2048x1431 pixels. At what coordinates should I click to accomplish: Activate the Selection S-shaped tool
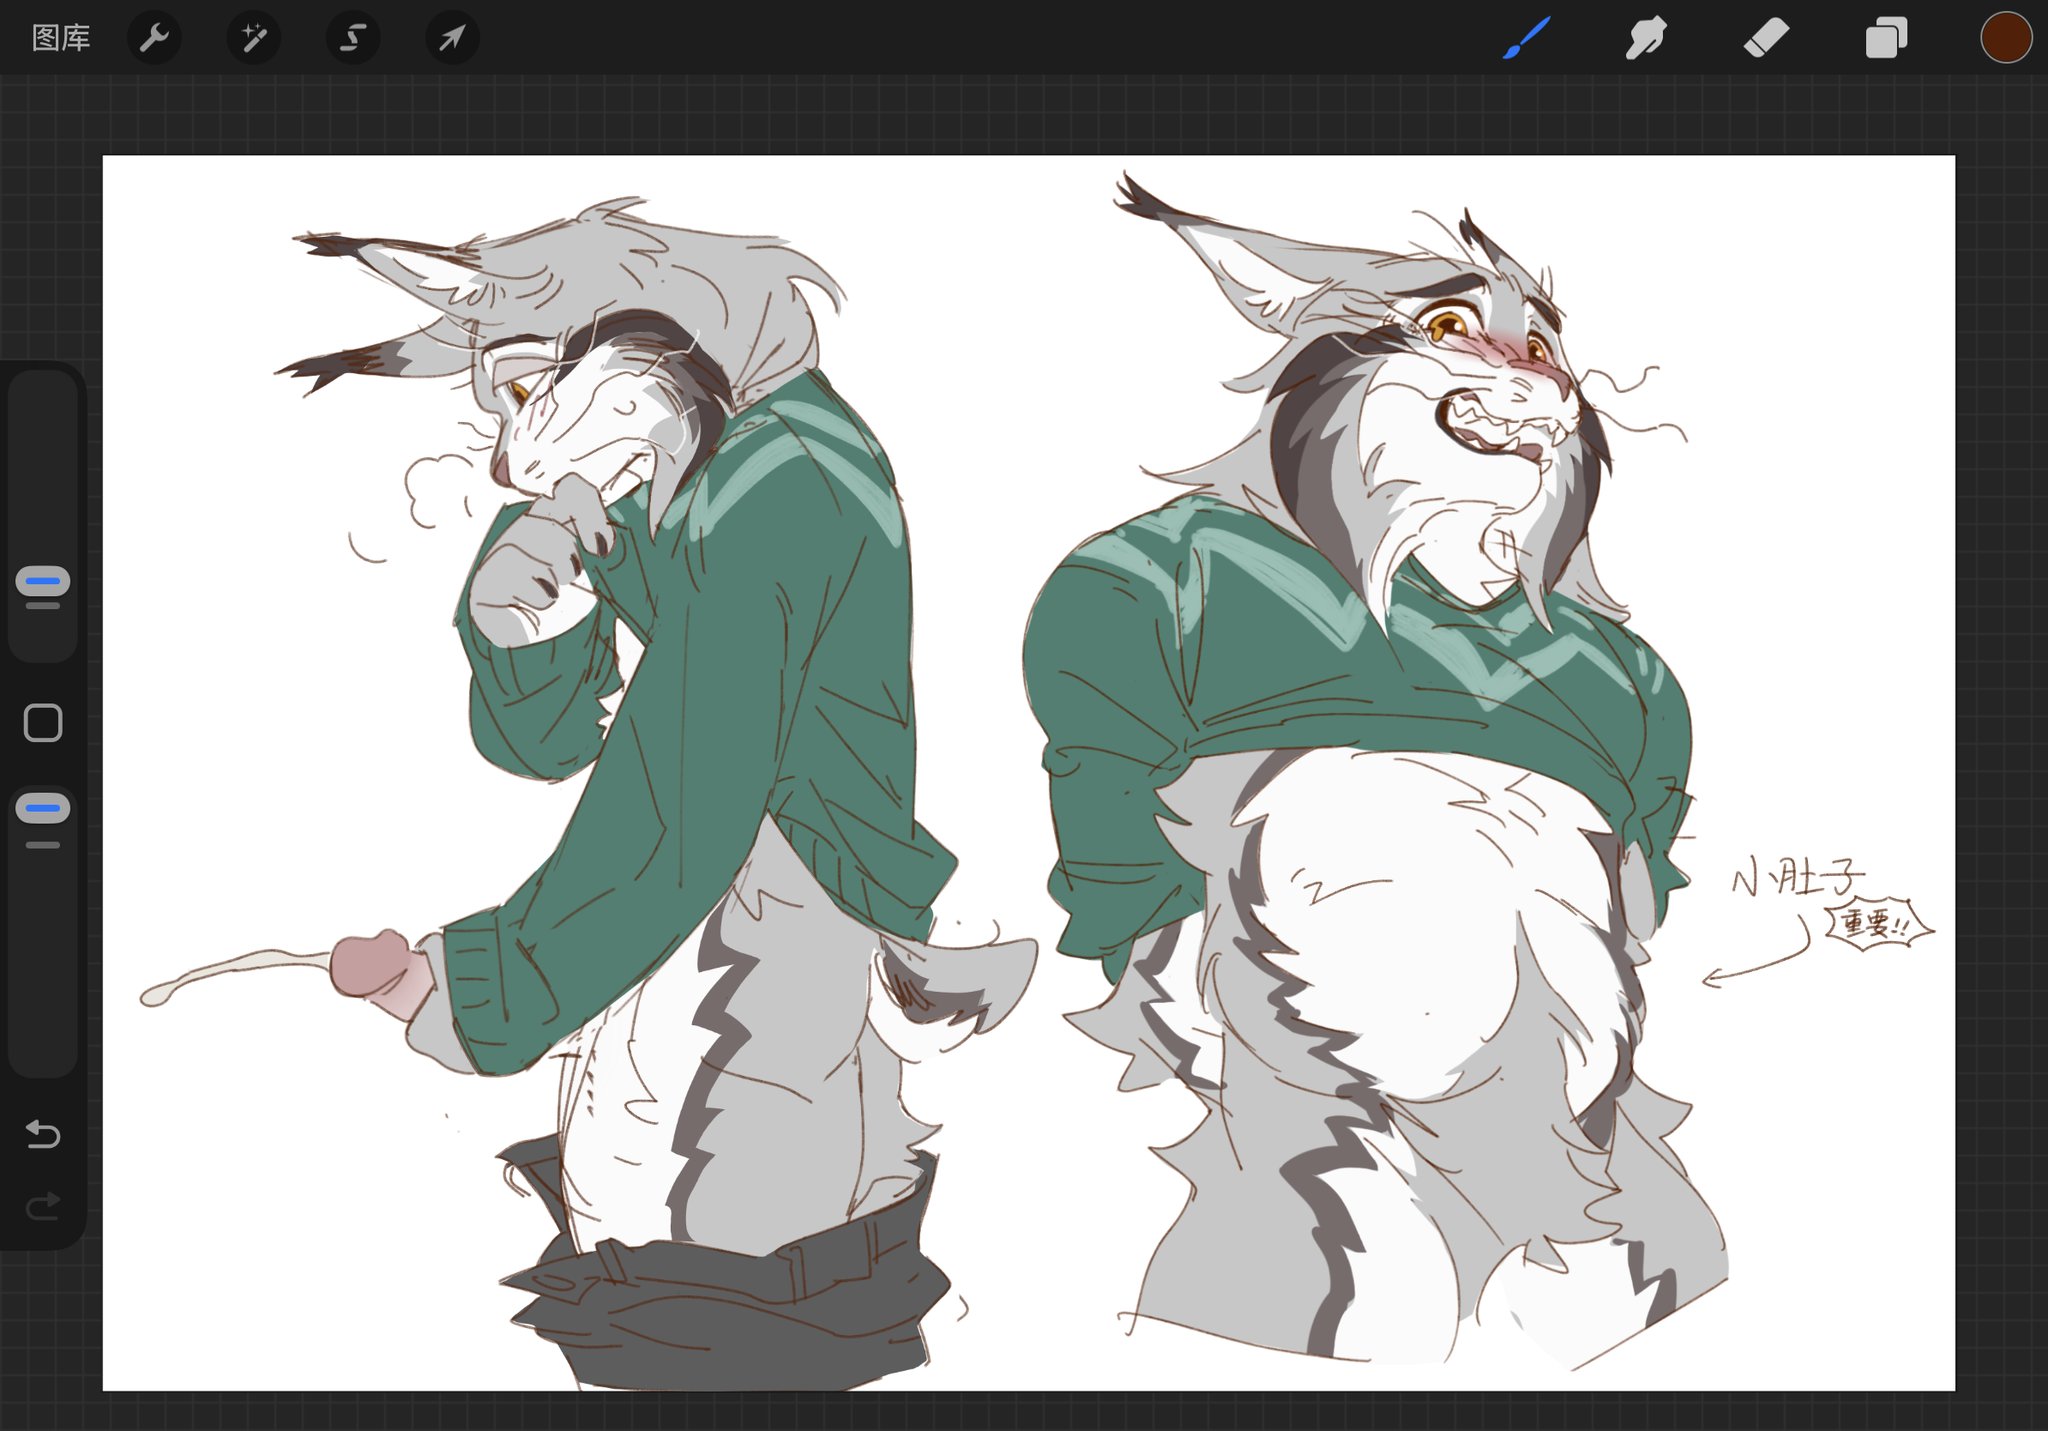pos(352,38)
